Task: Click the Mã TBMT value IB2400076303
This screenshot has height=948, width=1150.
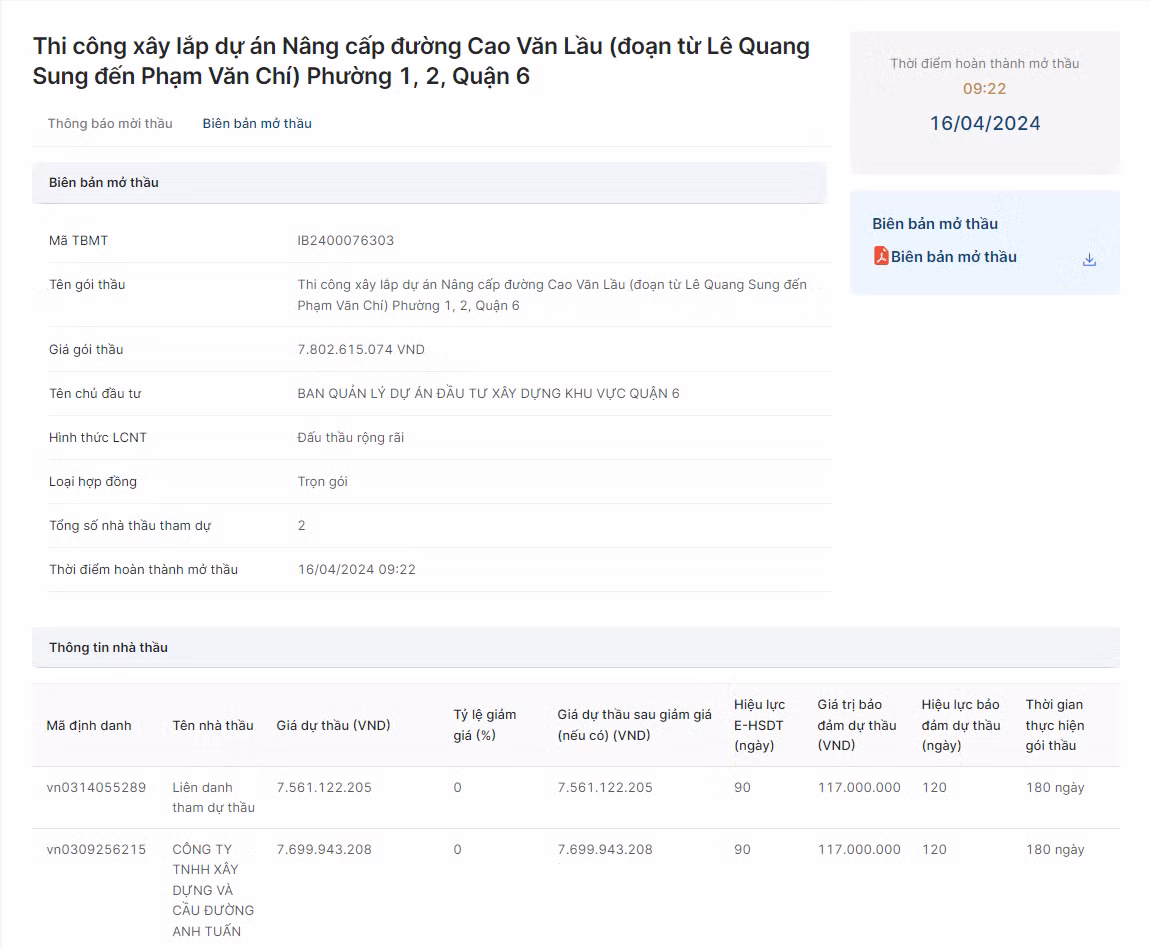Action: (x=346, y=240)
